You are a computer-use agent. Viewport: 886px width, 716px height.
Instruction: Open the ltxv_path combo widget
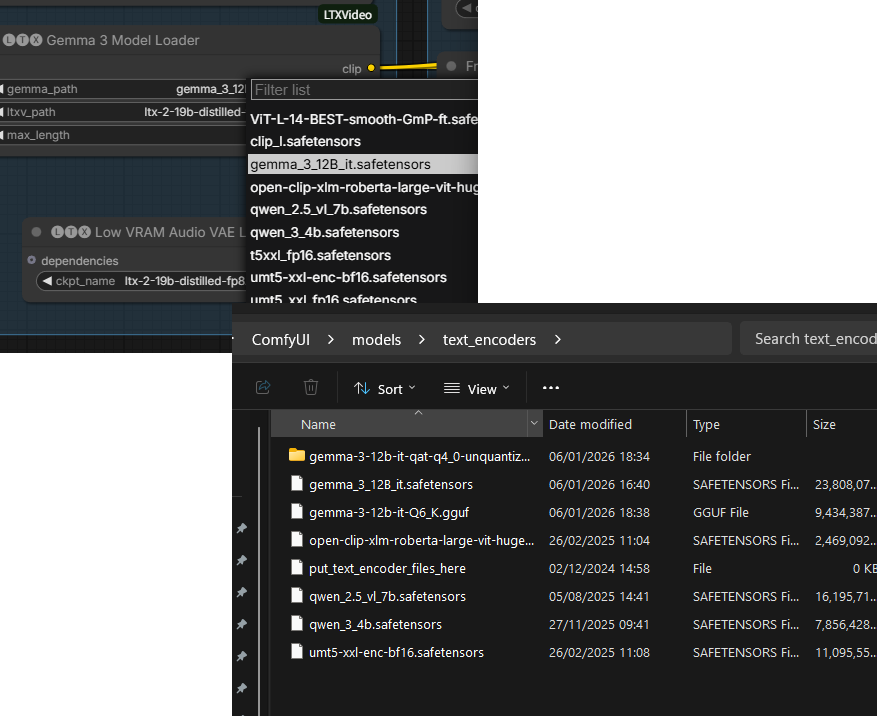point(123,112)
